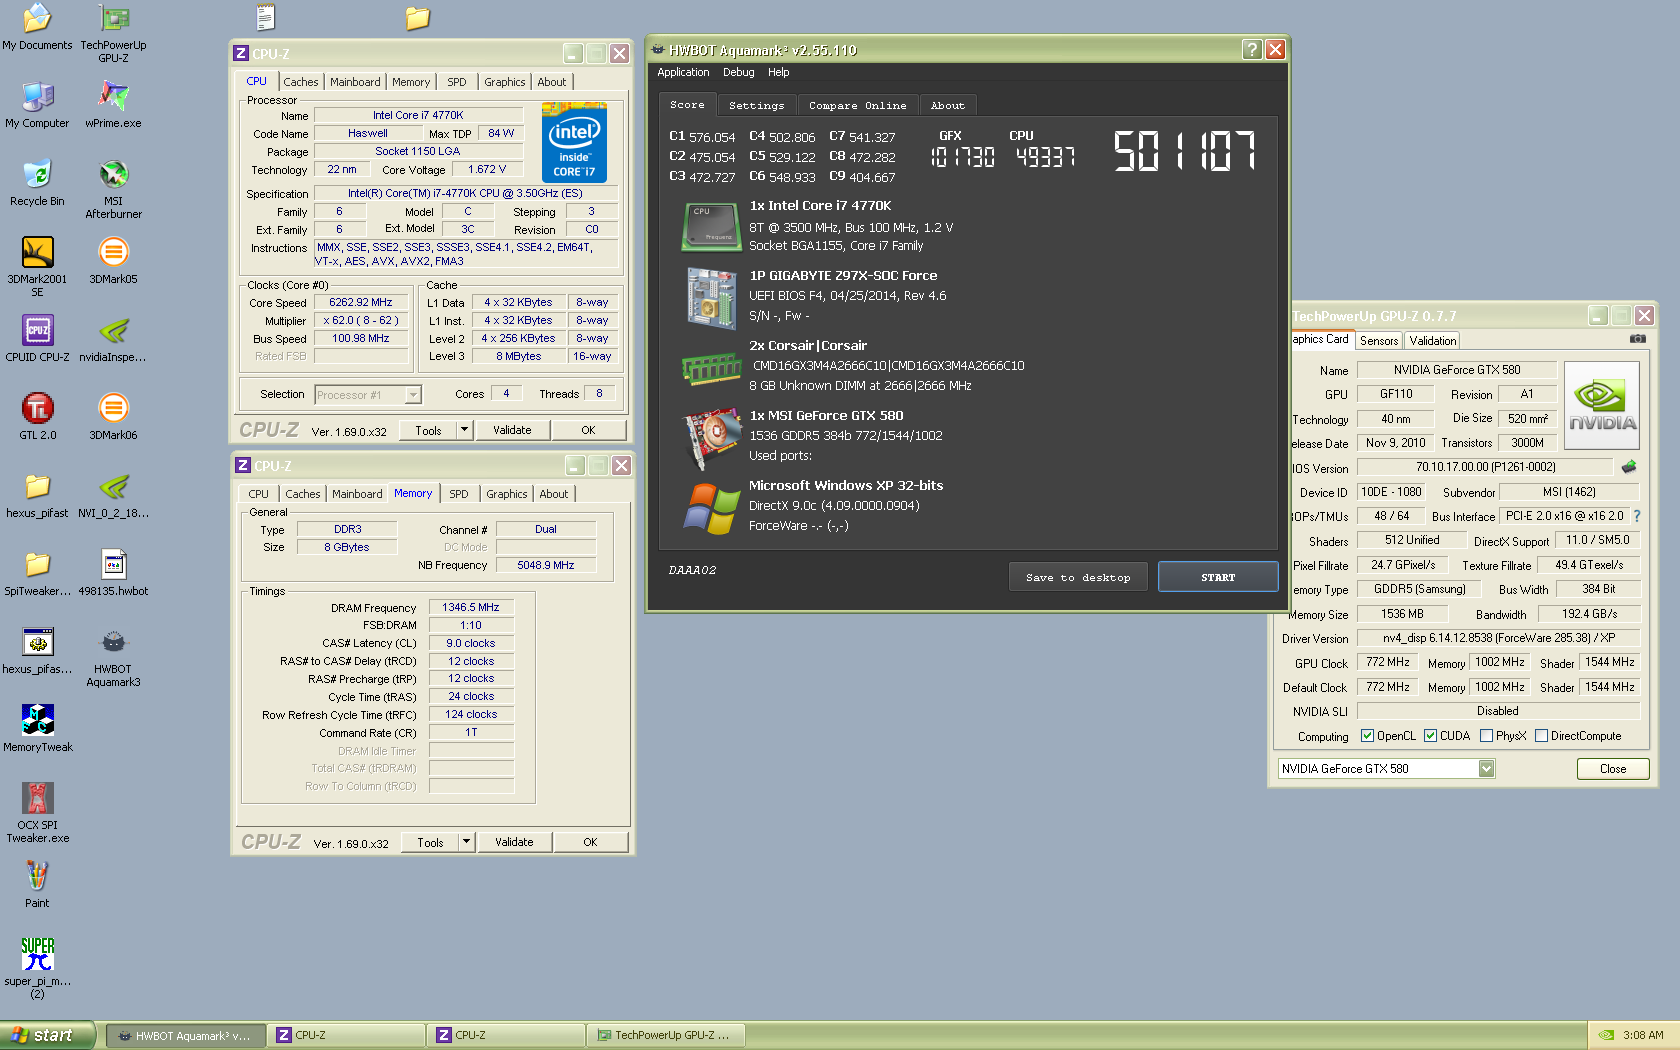Viewport: 1680px width, 1050px height.
Task: Launch super_pi_mod desktop icon
Action: (37, 970)
